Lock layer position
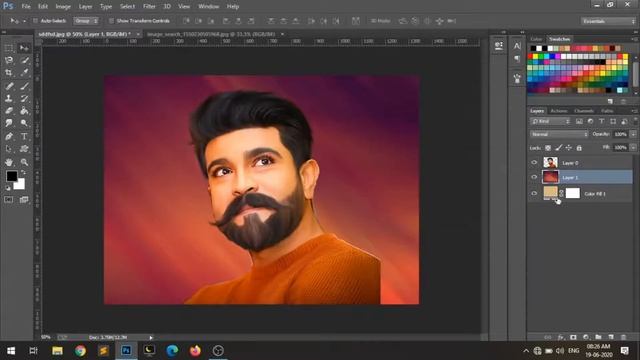640x360 pixels. 569,148
